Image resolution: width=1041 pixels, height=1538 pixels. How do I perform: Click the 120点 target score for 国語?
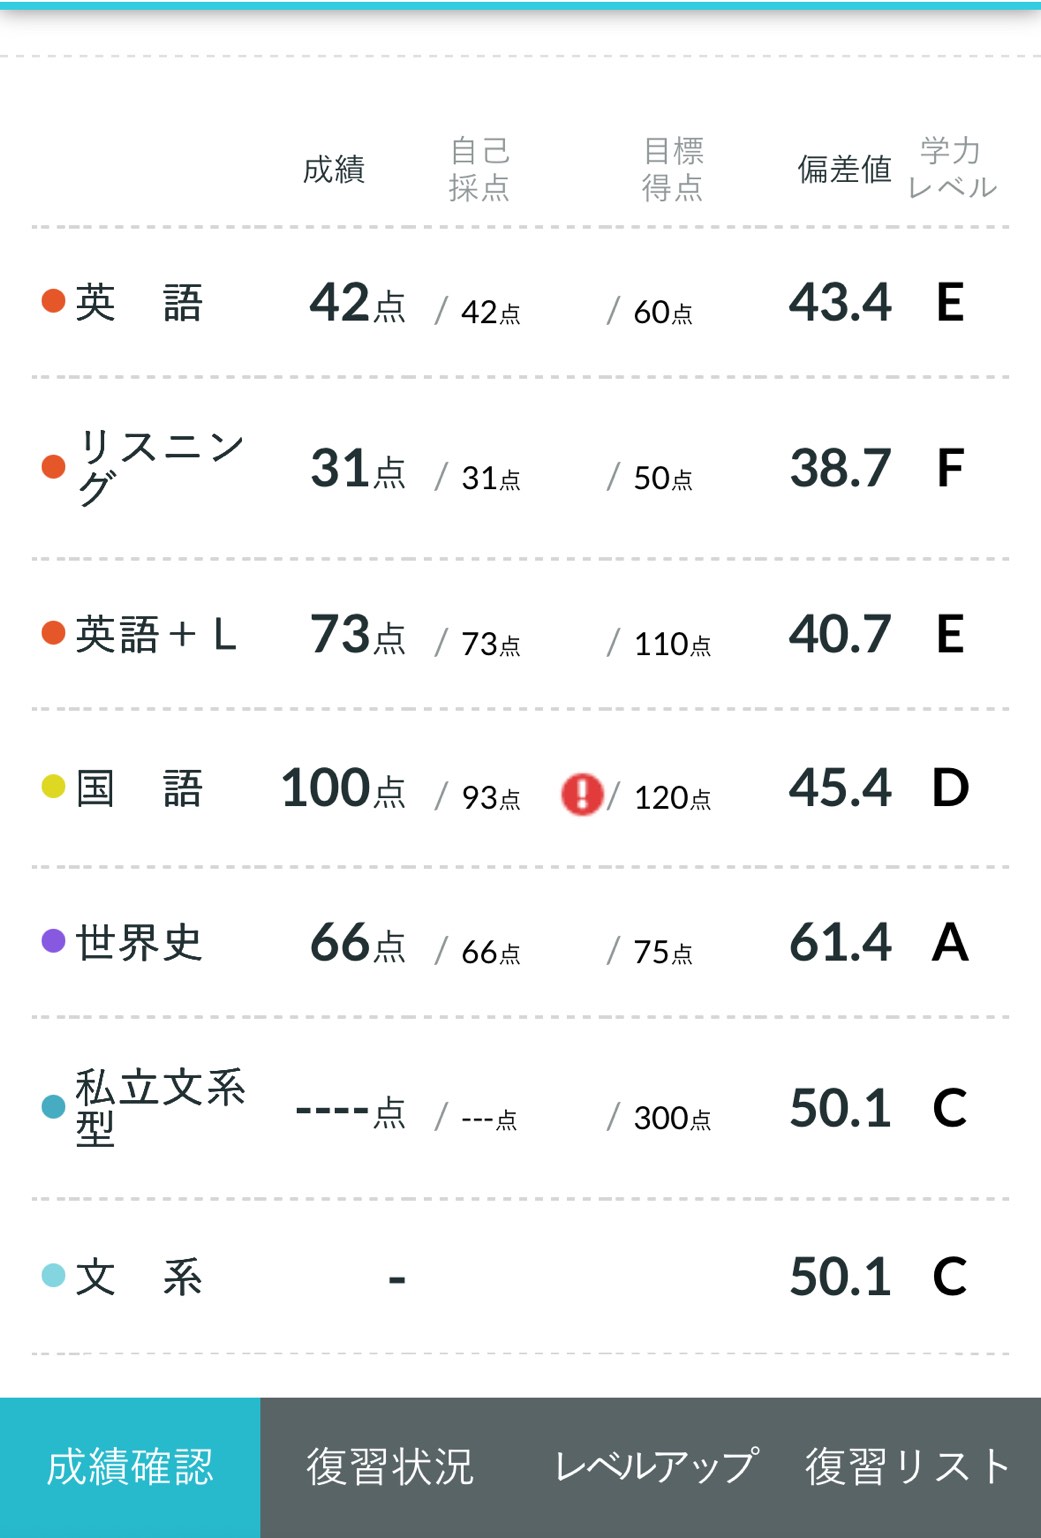tap(672, 797)
